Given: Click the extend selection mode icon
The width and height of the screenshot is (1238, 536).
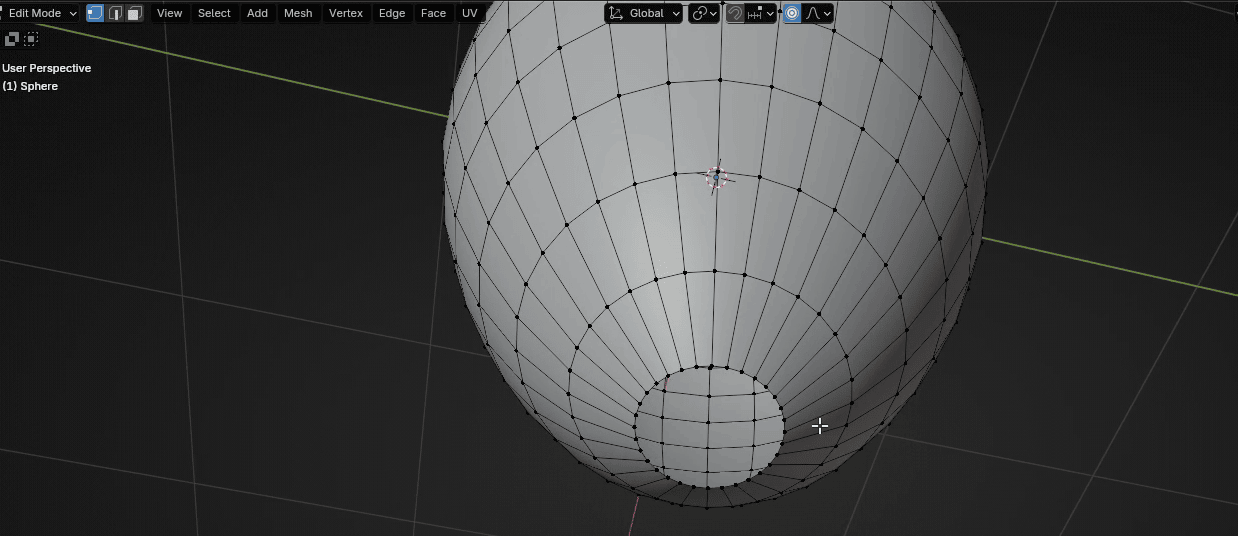Looking at the screenshot, I should (31, 39).
